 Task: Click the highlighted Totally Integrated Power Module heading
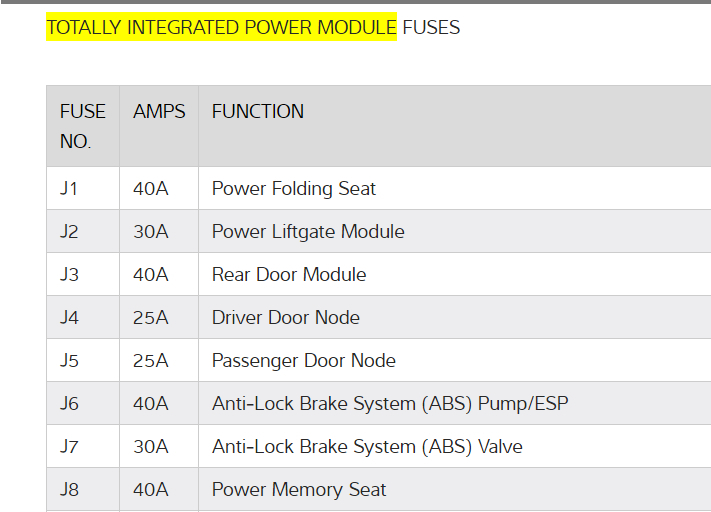tap(221, 28)
